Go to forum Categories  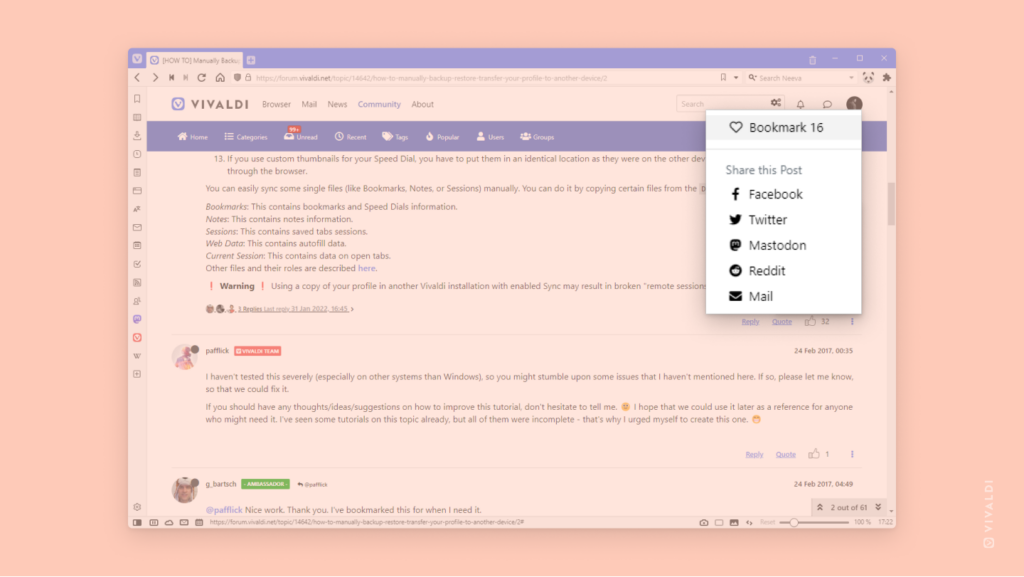click(x=246, y=136)
